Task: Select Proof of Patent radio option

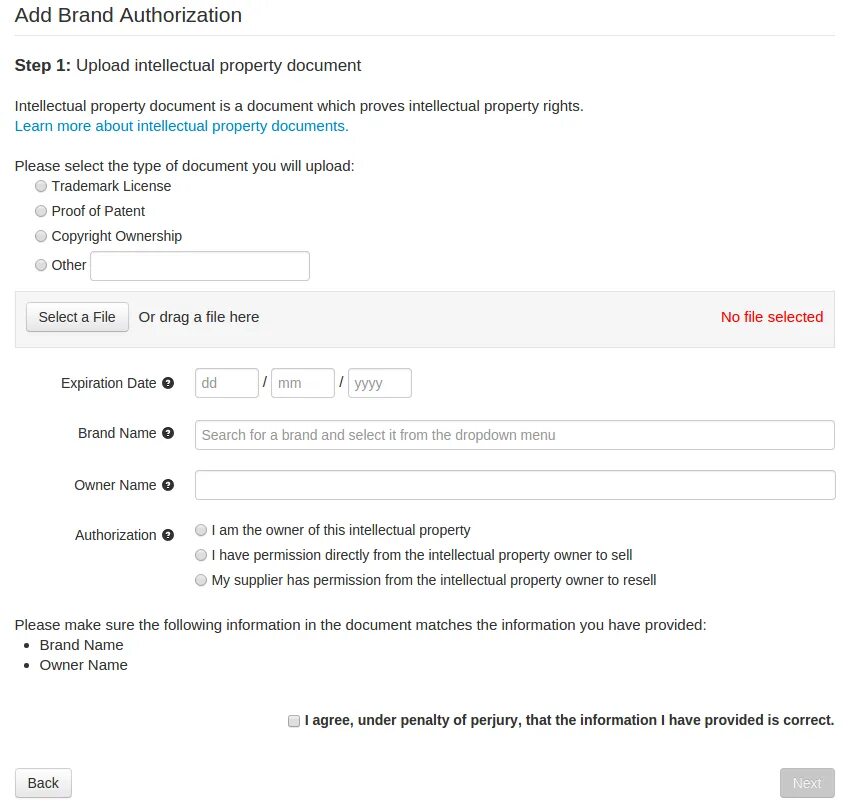Action: point(41,211)
